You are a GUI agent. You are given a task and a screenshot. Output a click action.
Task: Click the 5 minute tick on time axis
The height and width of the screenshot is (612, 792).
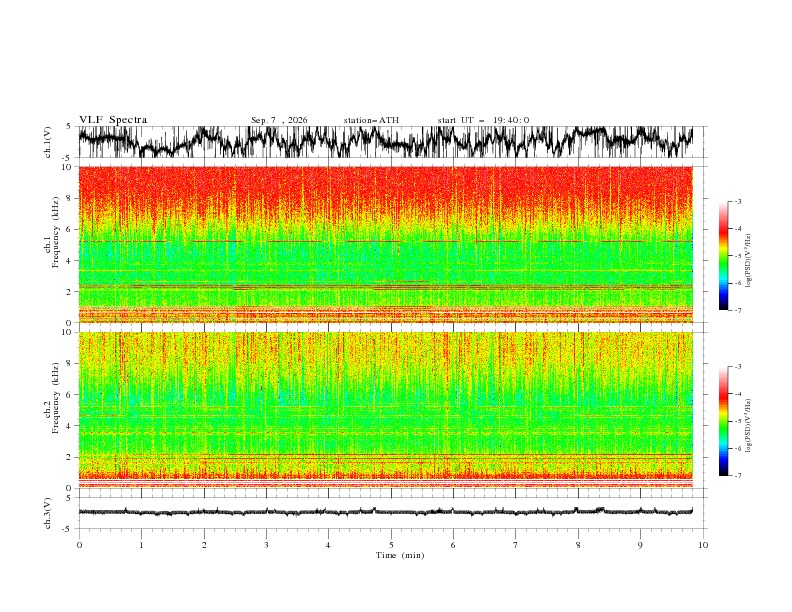click(391, 545)
